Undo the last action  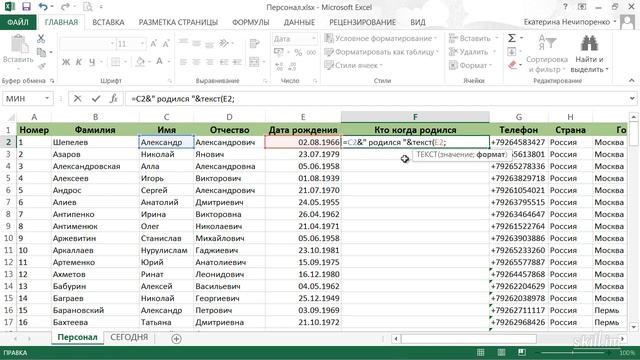(43, 7)
